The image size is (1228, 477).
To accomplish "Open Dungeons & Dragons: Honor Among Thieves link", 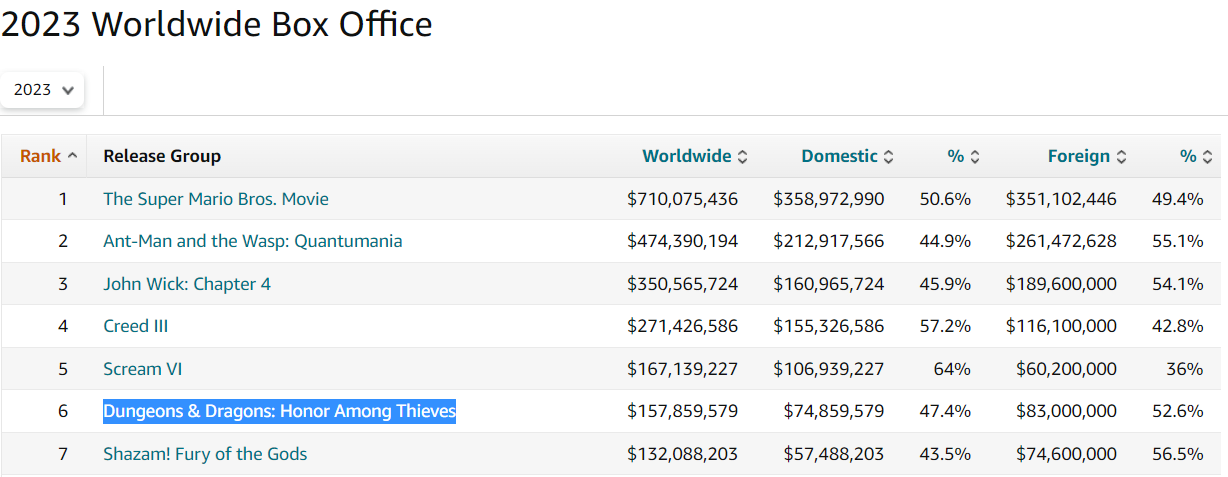I will coord(280,411).
